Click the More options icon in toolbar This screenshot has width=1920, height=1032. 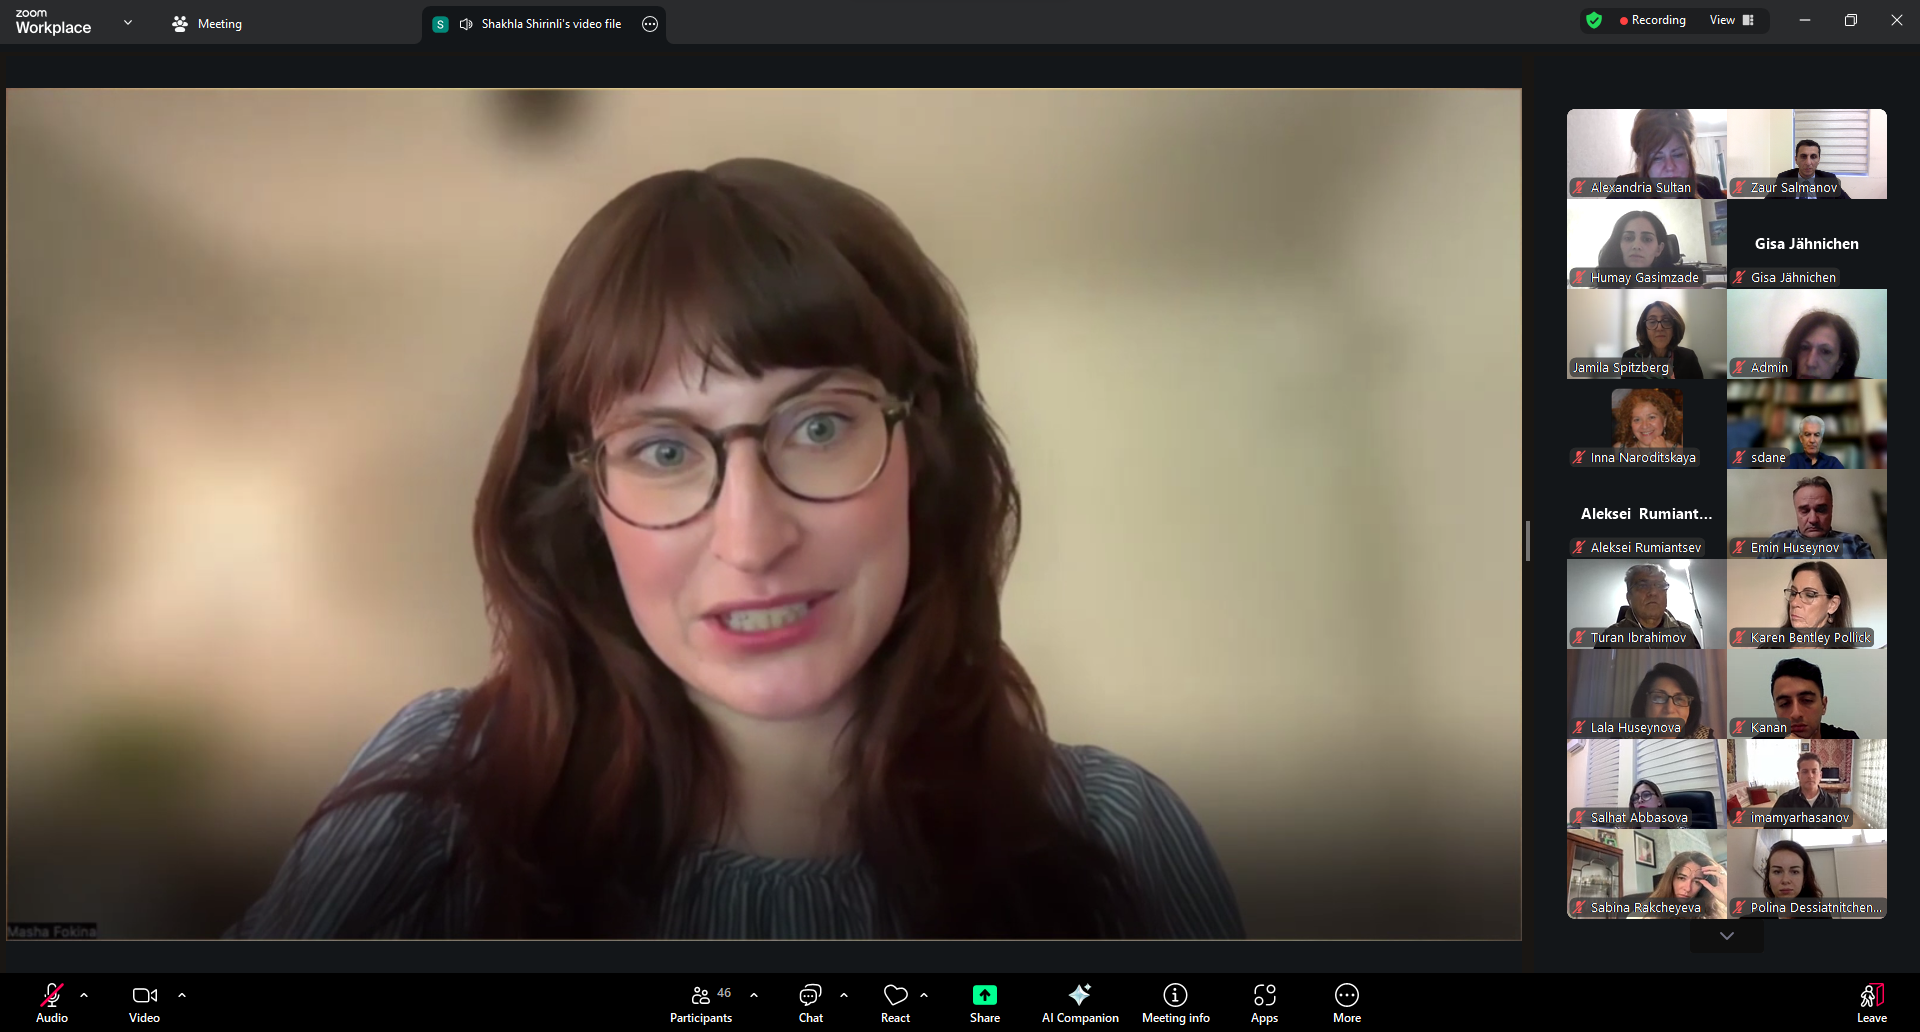click(1346, 1003)
